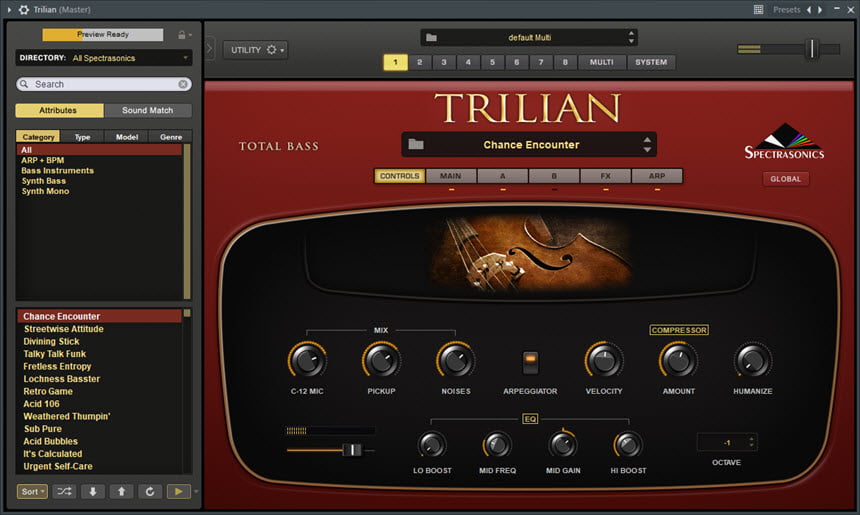860x515 pixels.
Task: Open the multi folder browser icon
Action: point(432,37)
